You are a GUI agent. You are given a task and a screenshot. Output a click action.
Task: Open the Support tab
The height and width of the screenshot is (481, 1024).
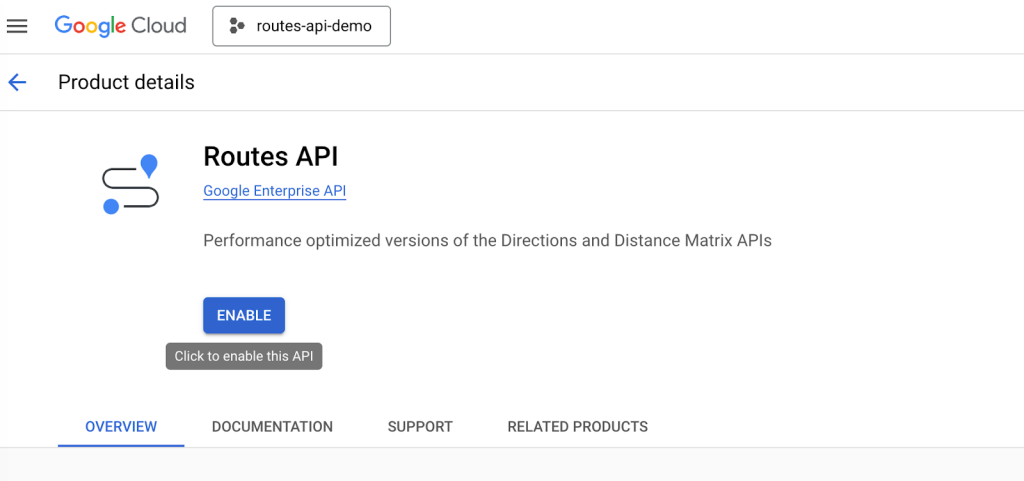(x=420, y=426)
